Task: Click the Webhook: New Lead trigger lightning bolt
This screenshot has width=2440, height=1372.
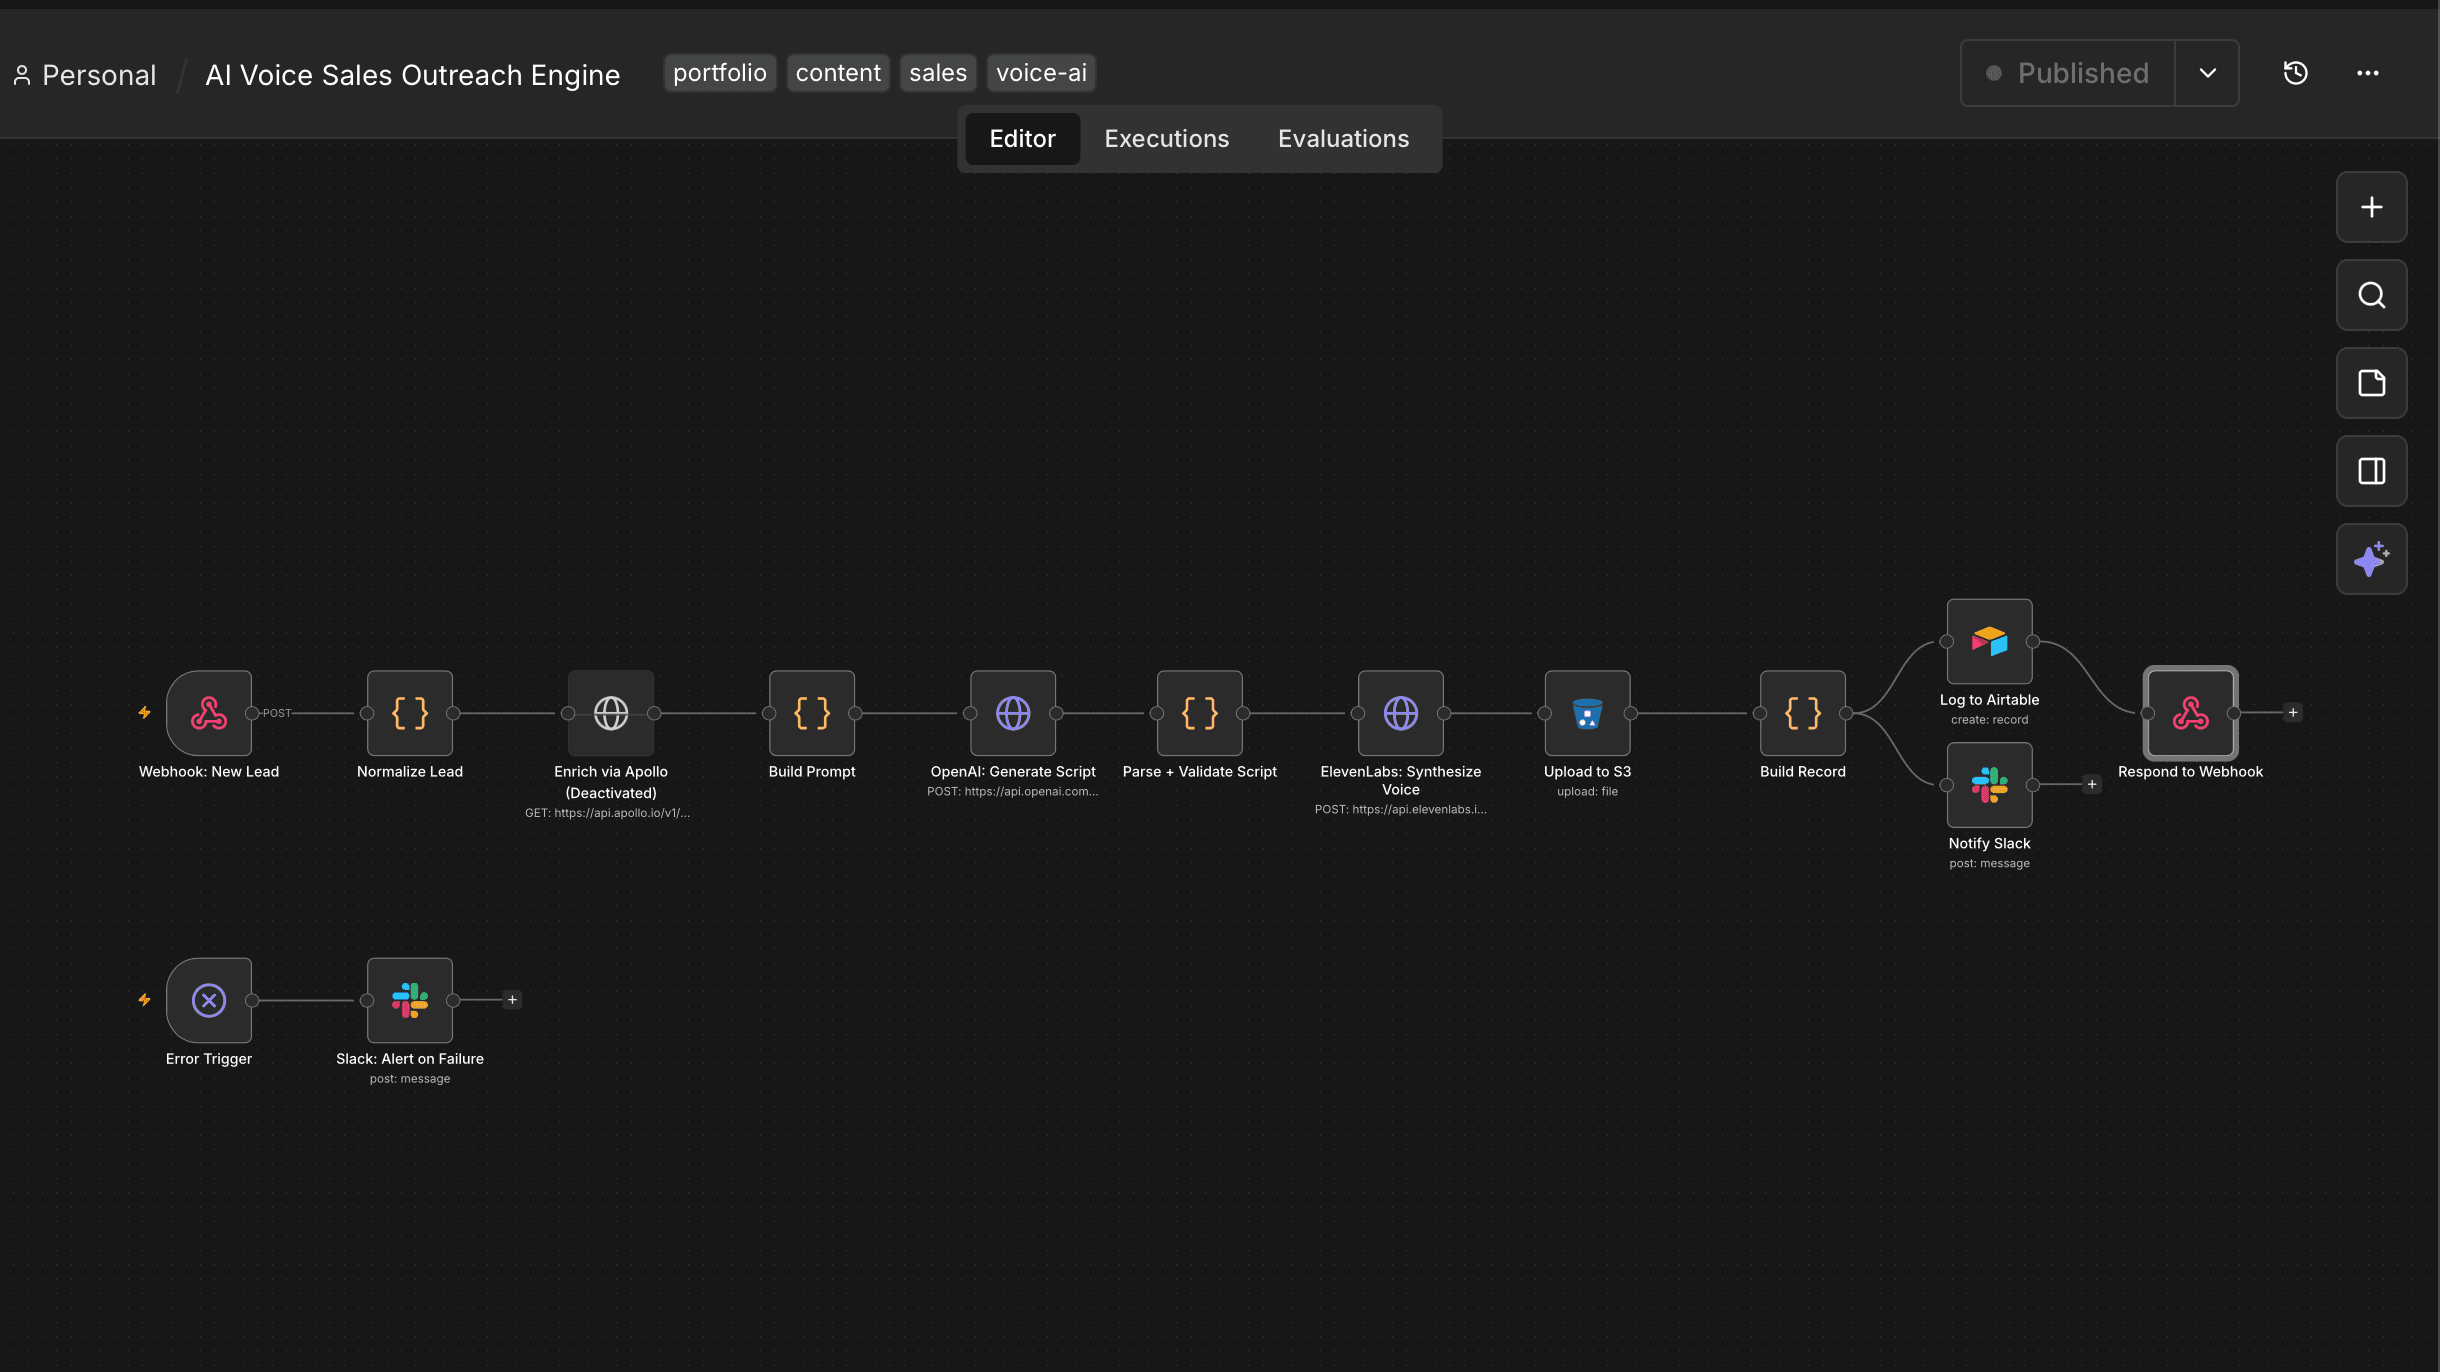Action: click(144, 713)
